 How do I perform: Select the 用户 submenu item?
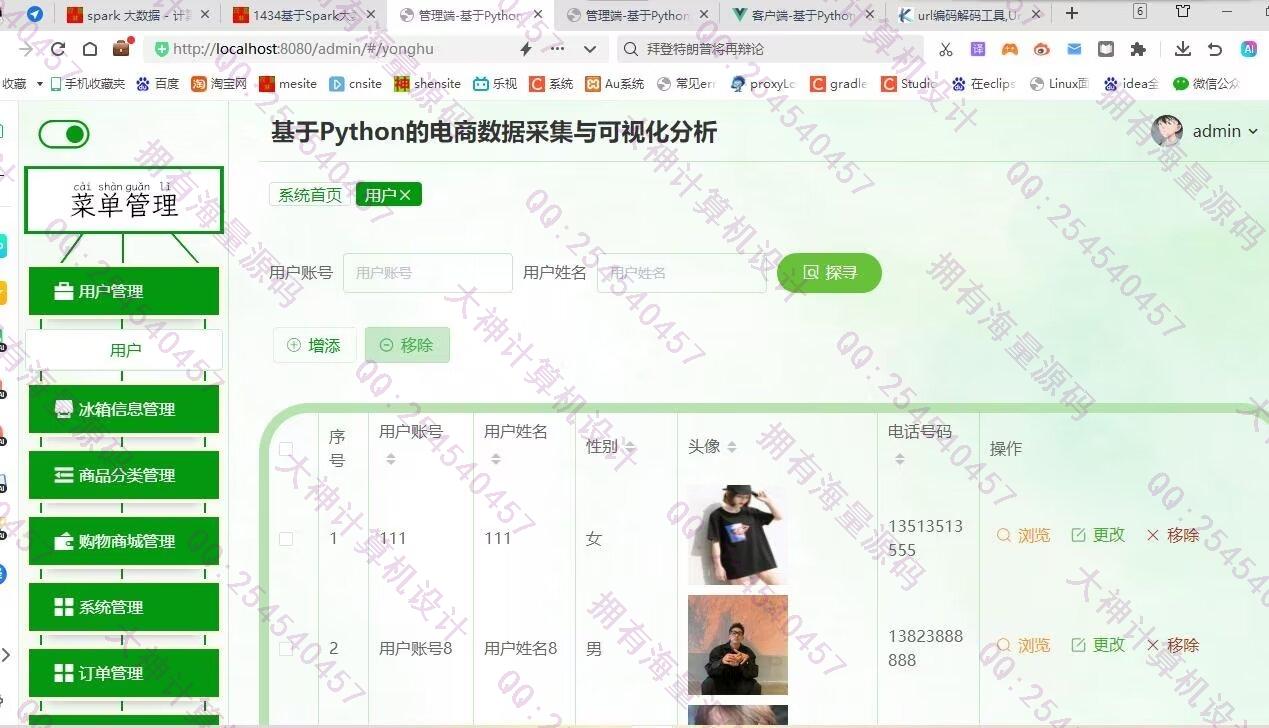coord(124,350)
